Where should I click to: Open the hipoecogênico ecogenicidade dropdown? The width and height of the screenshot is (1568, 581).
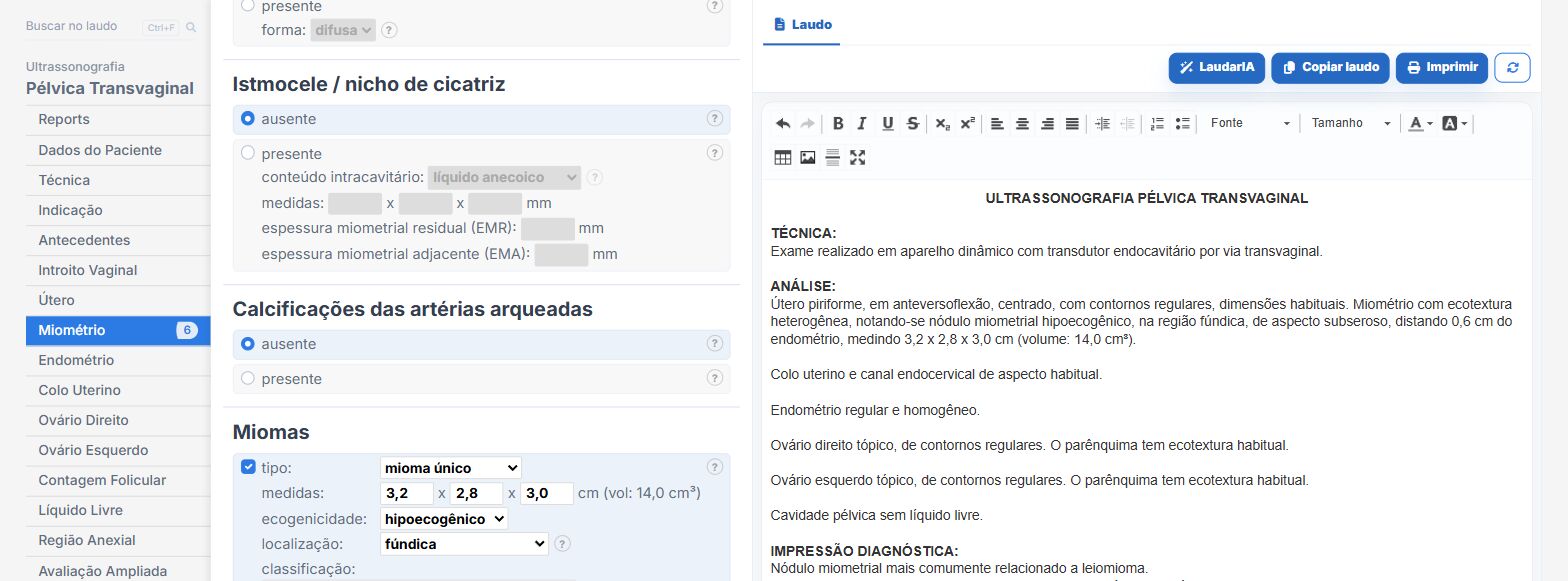tap(444, 519)
